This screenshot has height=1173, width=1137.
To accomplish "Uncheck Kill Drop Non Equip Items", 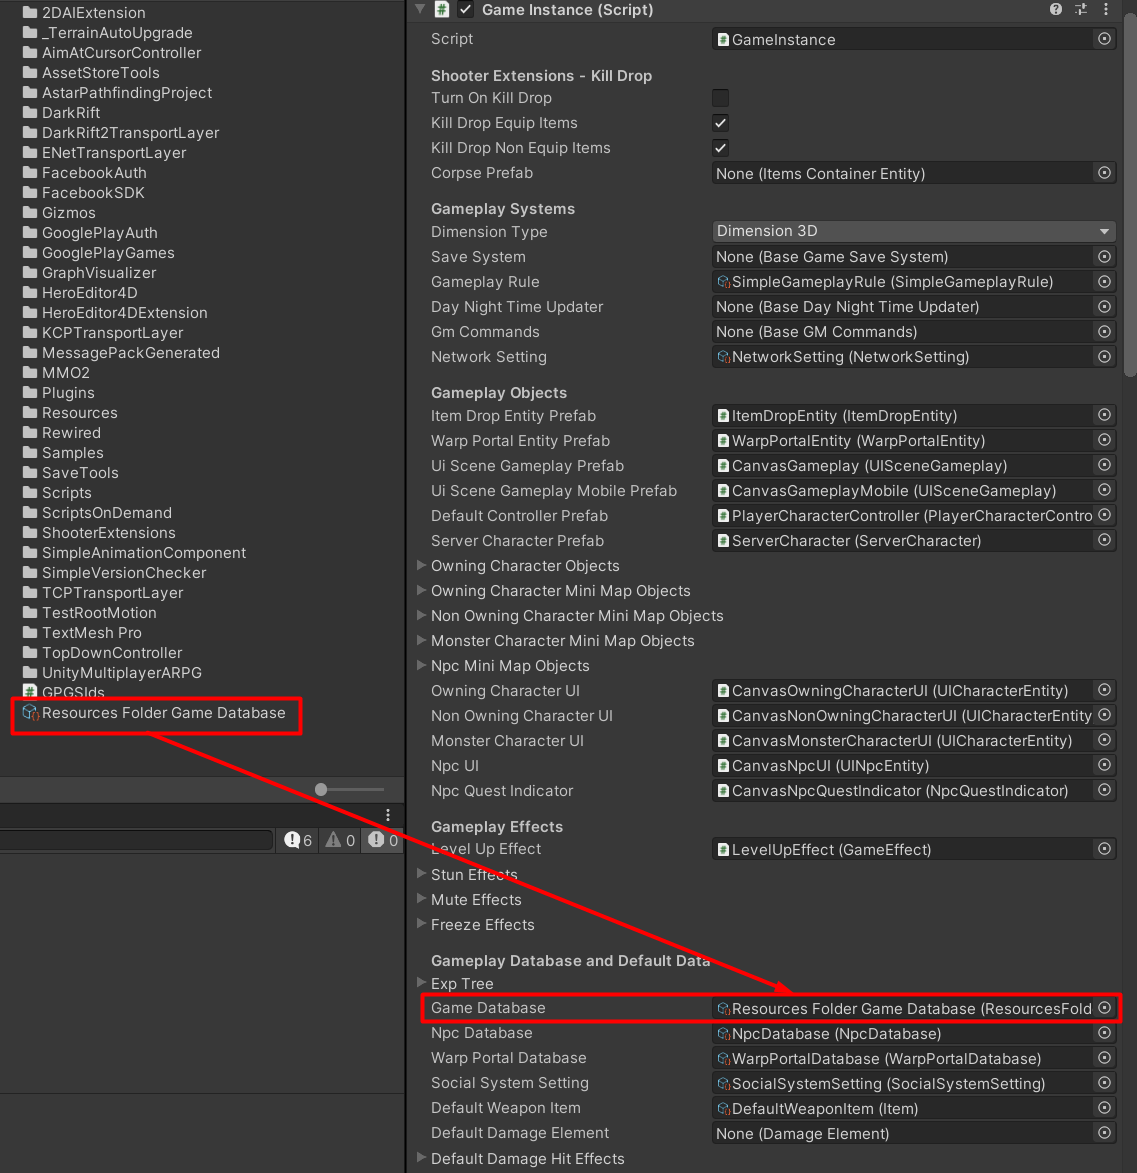I will click(x=720, y=148).
